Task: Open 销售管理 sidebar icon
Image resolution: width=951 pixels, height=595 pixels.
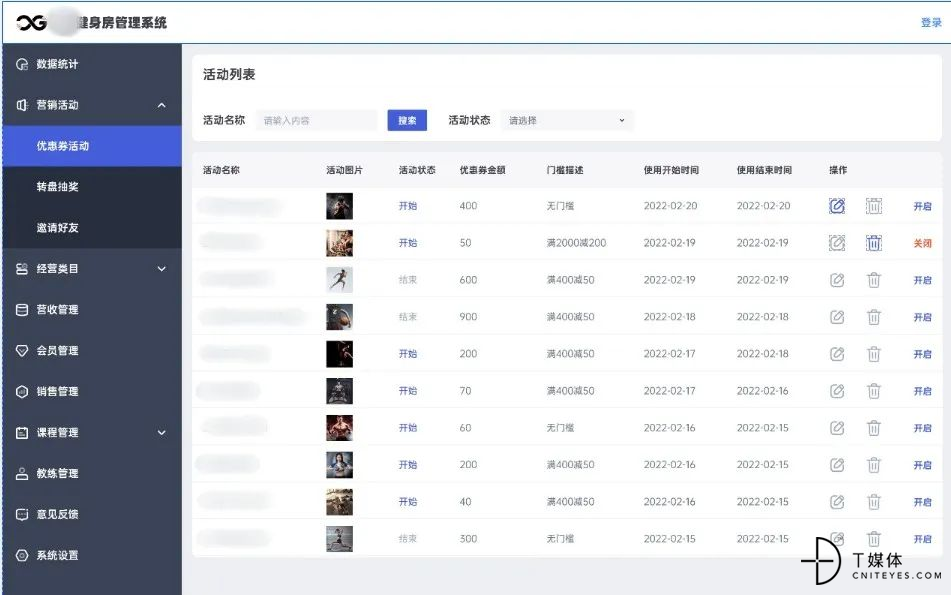Action: (x=22, y=392)
